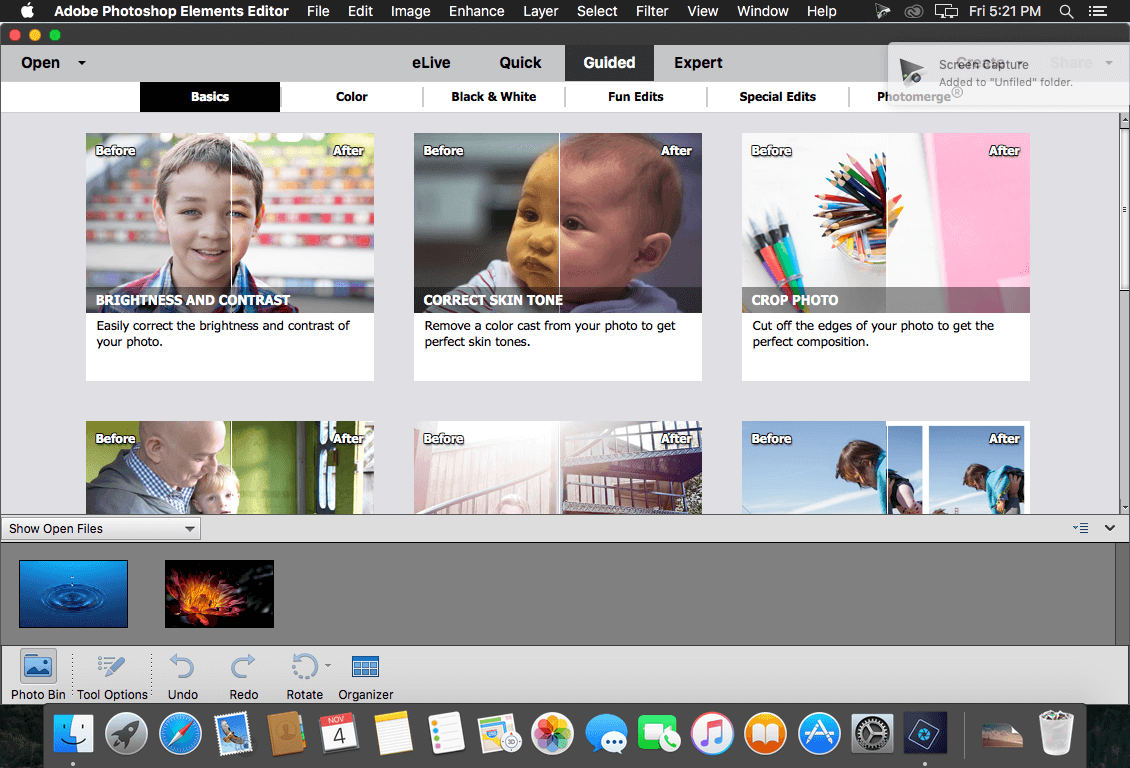The width and height of the screenshot is (1130, 768).
Task: Open Launchpad rocket icon in Dock
Action: point(126,734)
